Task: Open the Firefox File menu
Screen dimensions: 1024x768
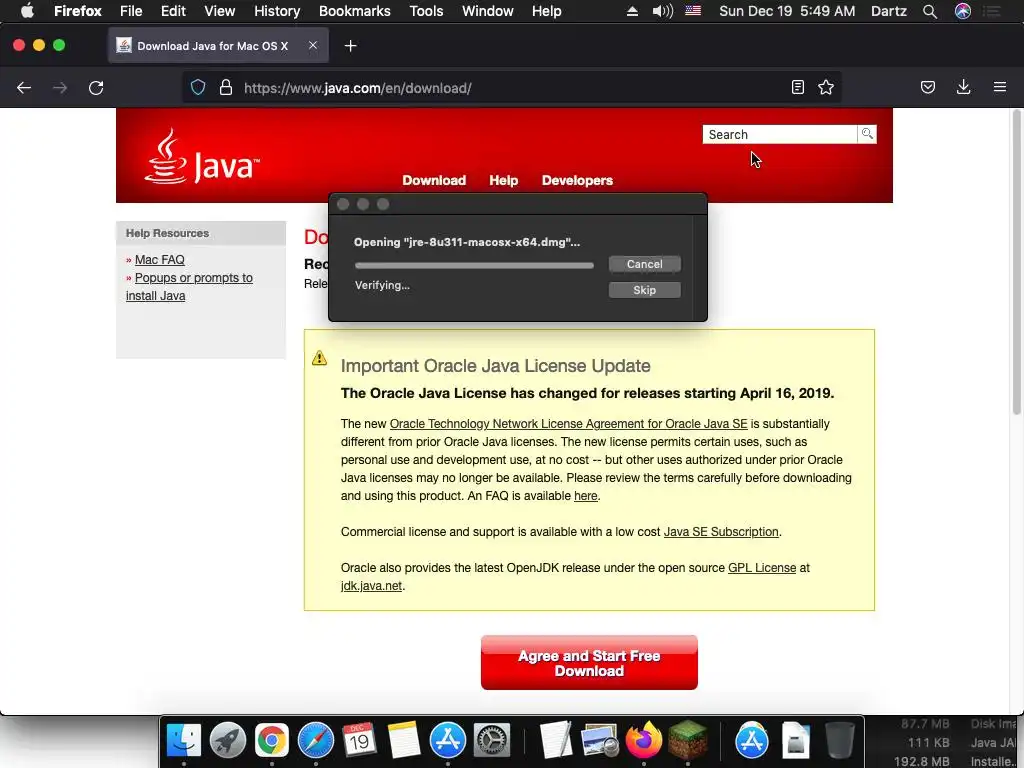Action: pyautogui.click(x=131, y=11)
